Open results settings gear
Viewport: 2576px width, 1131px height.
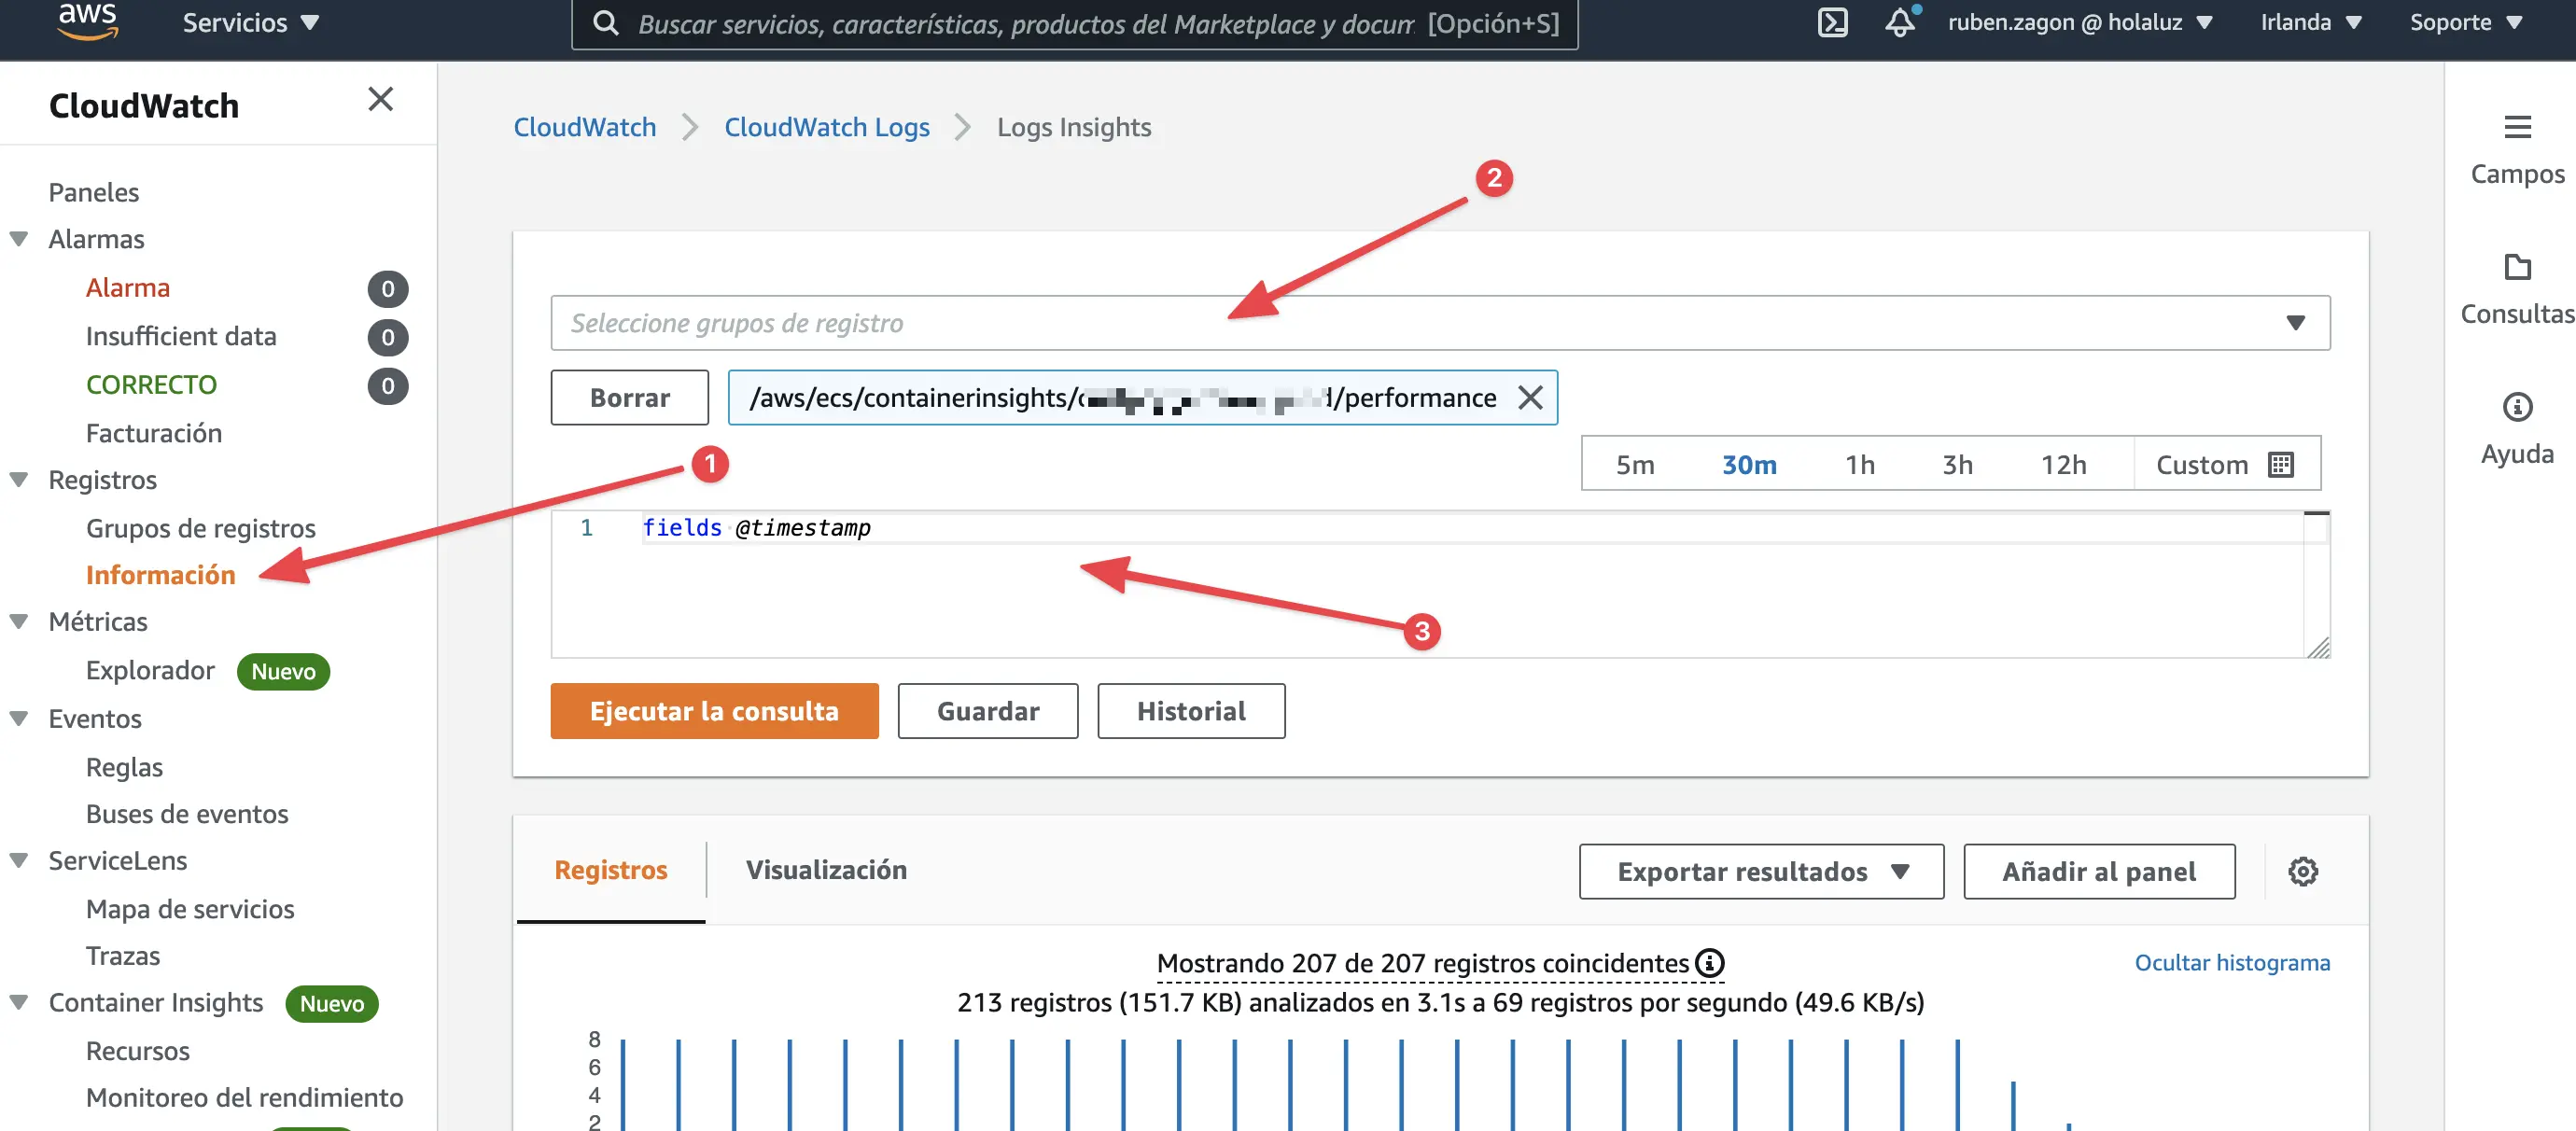(2303, 871)
